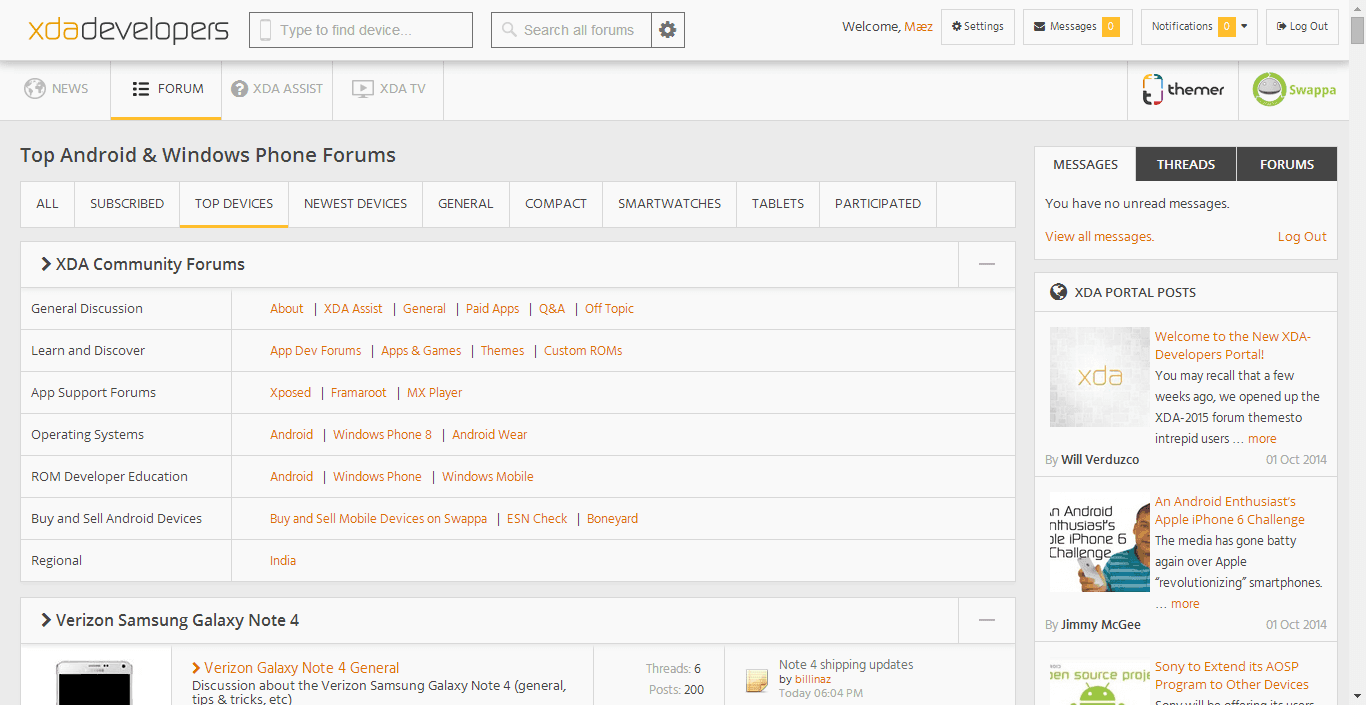This screenshot has height=705, width=1366.
Task: Select the MESSAGES sidebar tab
Action: click(1085, 165)
